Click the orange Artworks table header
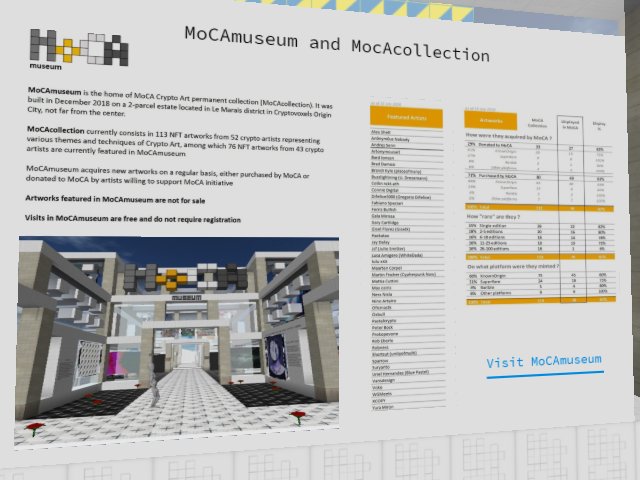Screen dimensions: 640x480 pyautogui.click(x=491, y=121)
